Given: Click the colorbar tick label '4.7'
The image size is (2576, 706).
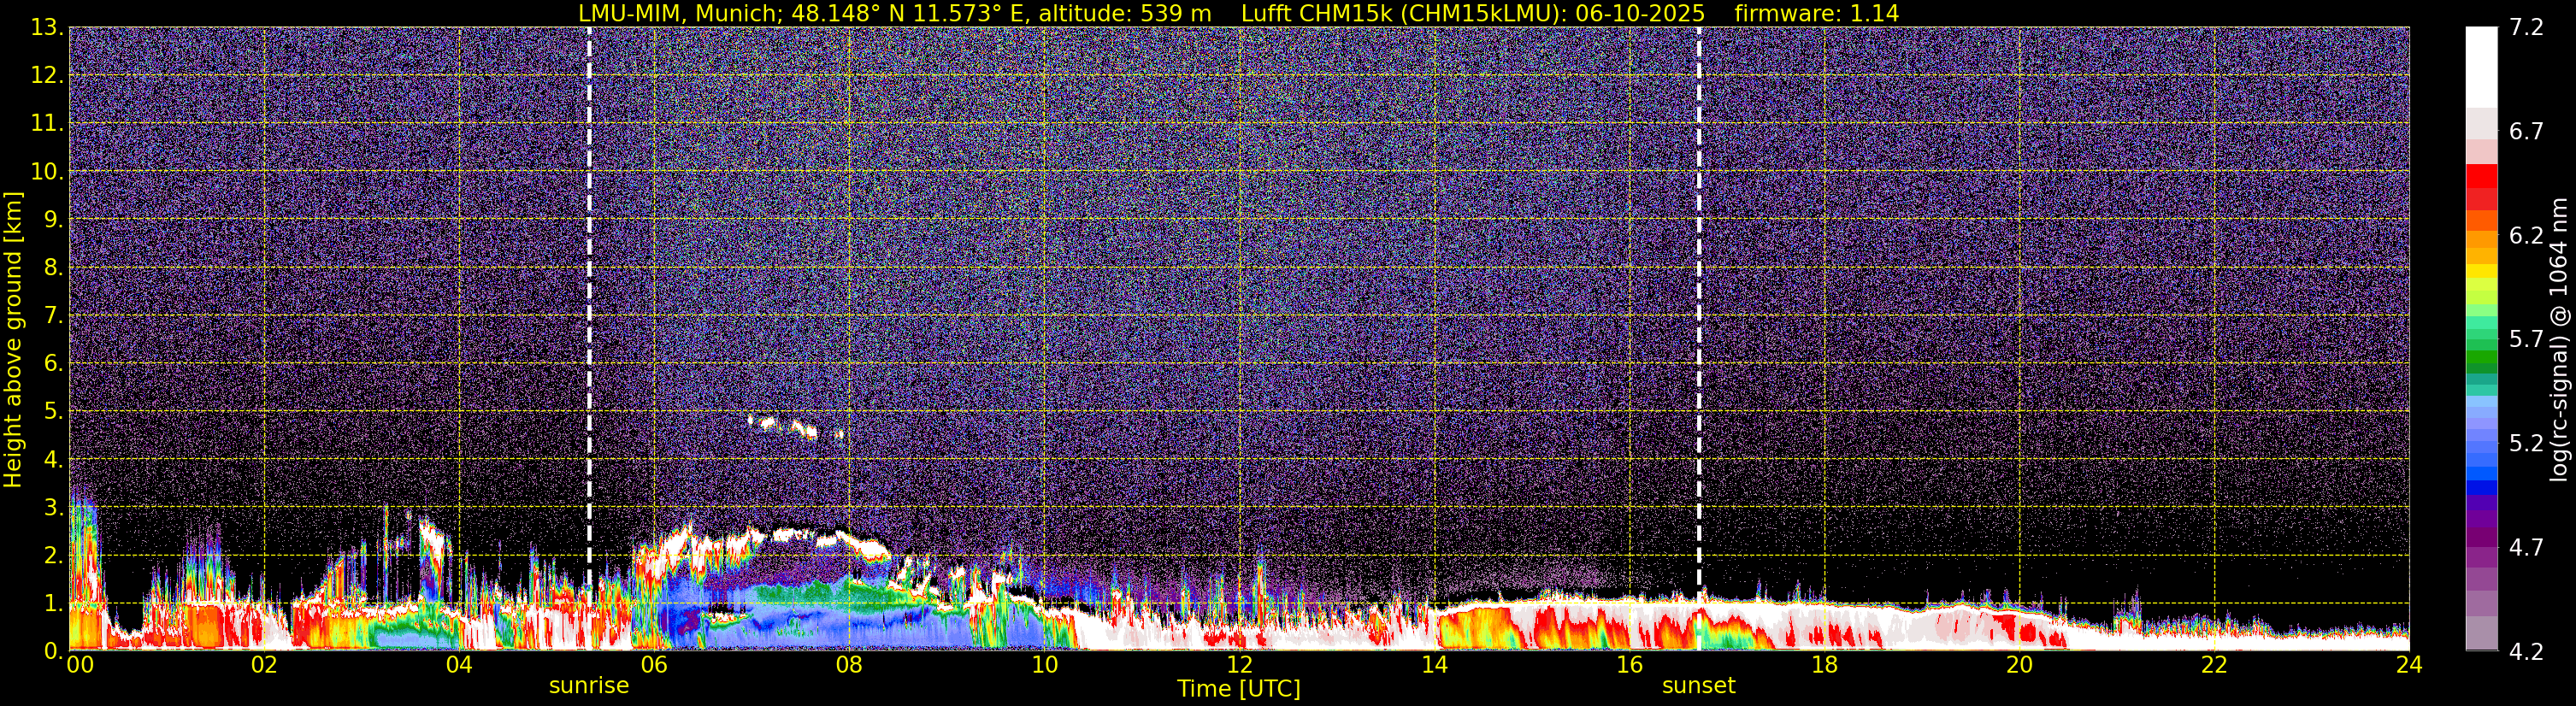Looking at the screenshot, I should (2526, 548).
